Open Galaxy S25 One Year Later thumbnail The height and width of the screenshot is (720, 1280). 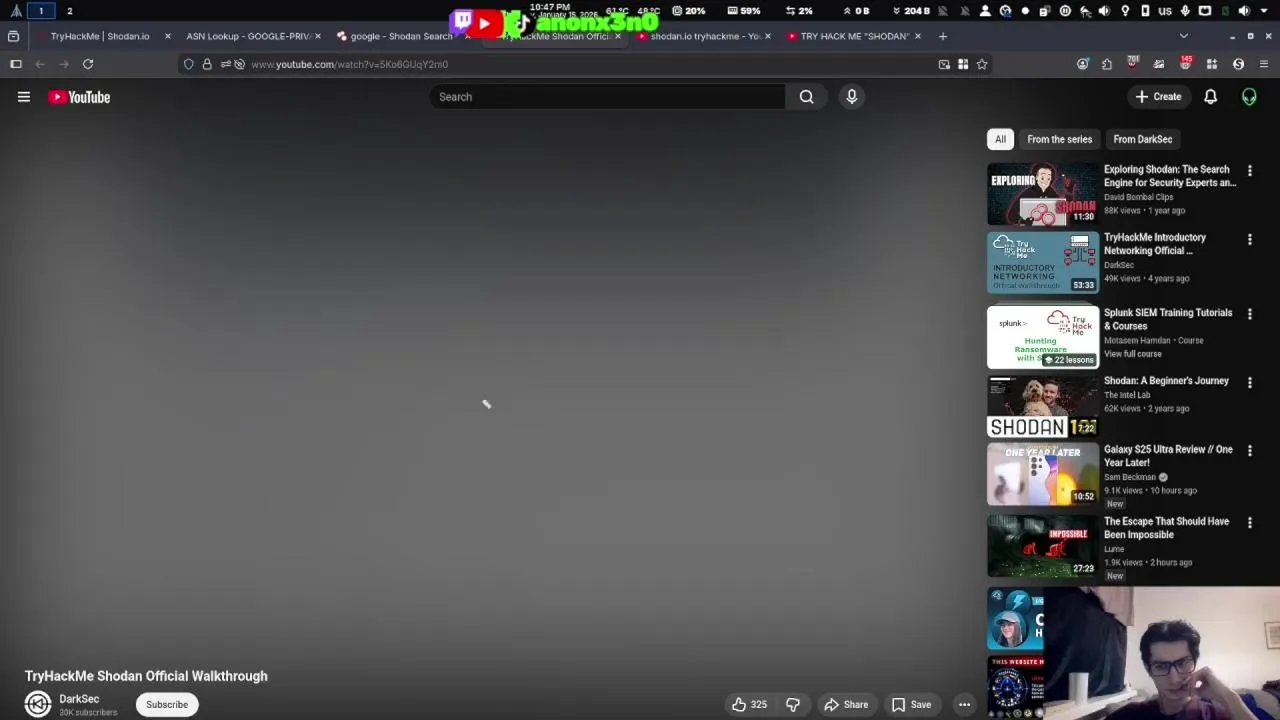pyautogui.click(x=1043, y=474)
